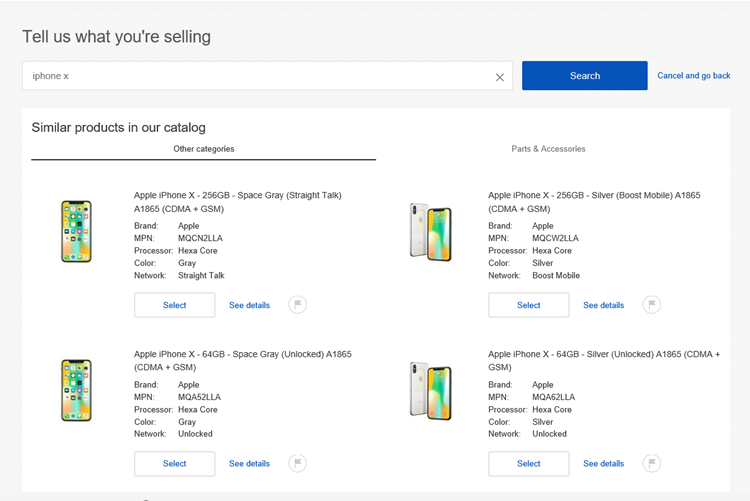This screenshot has width=750, height=501.
Task: Flag the 256GB Silver Boost Mobile listing
Action: (651, 305)
